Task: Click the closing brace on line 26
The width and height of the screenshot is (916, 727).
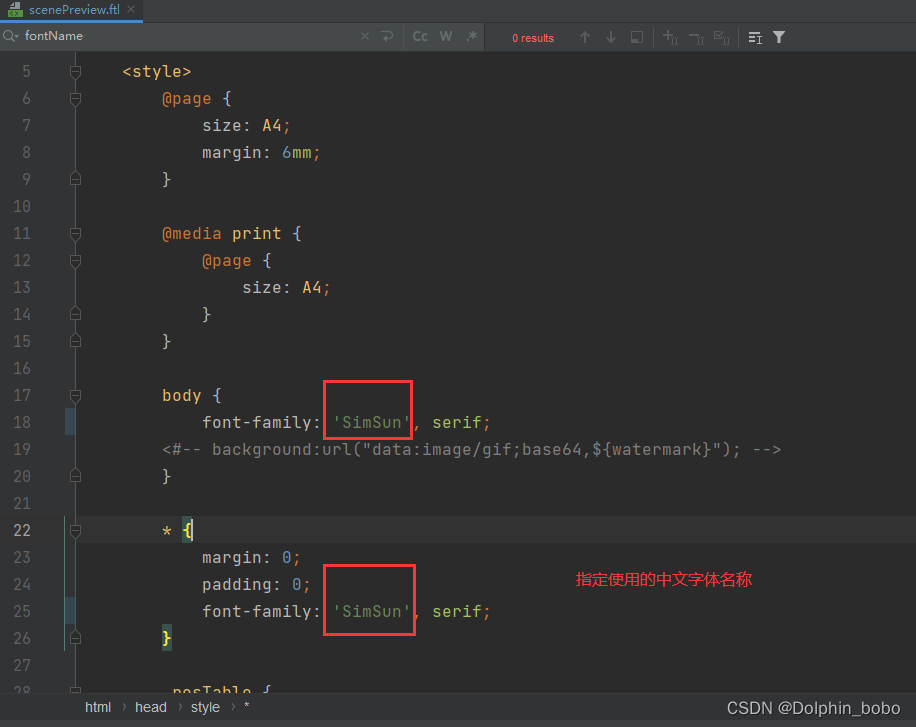Action: coord(166,638)
